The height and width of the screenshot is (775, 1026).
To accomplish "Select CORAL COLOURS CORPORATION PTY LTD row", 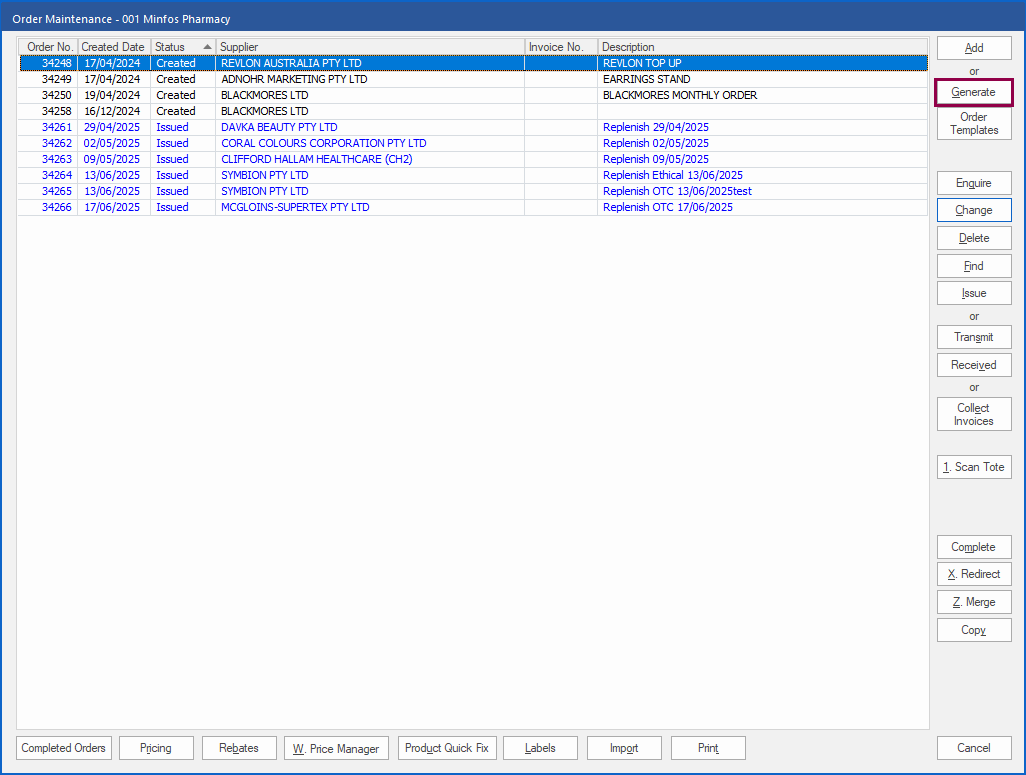I will (x=473, y=143).
